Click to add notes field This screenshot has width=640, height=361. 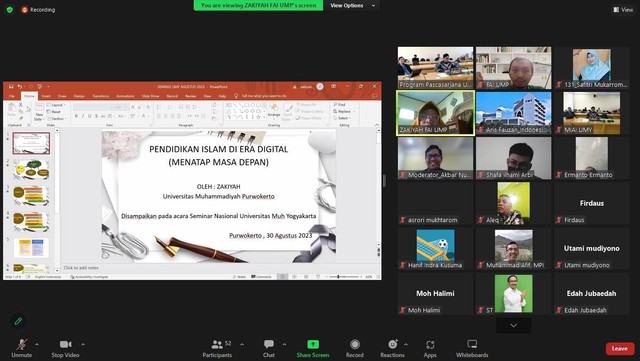coord(81,268)
